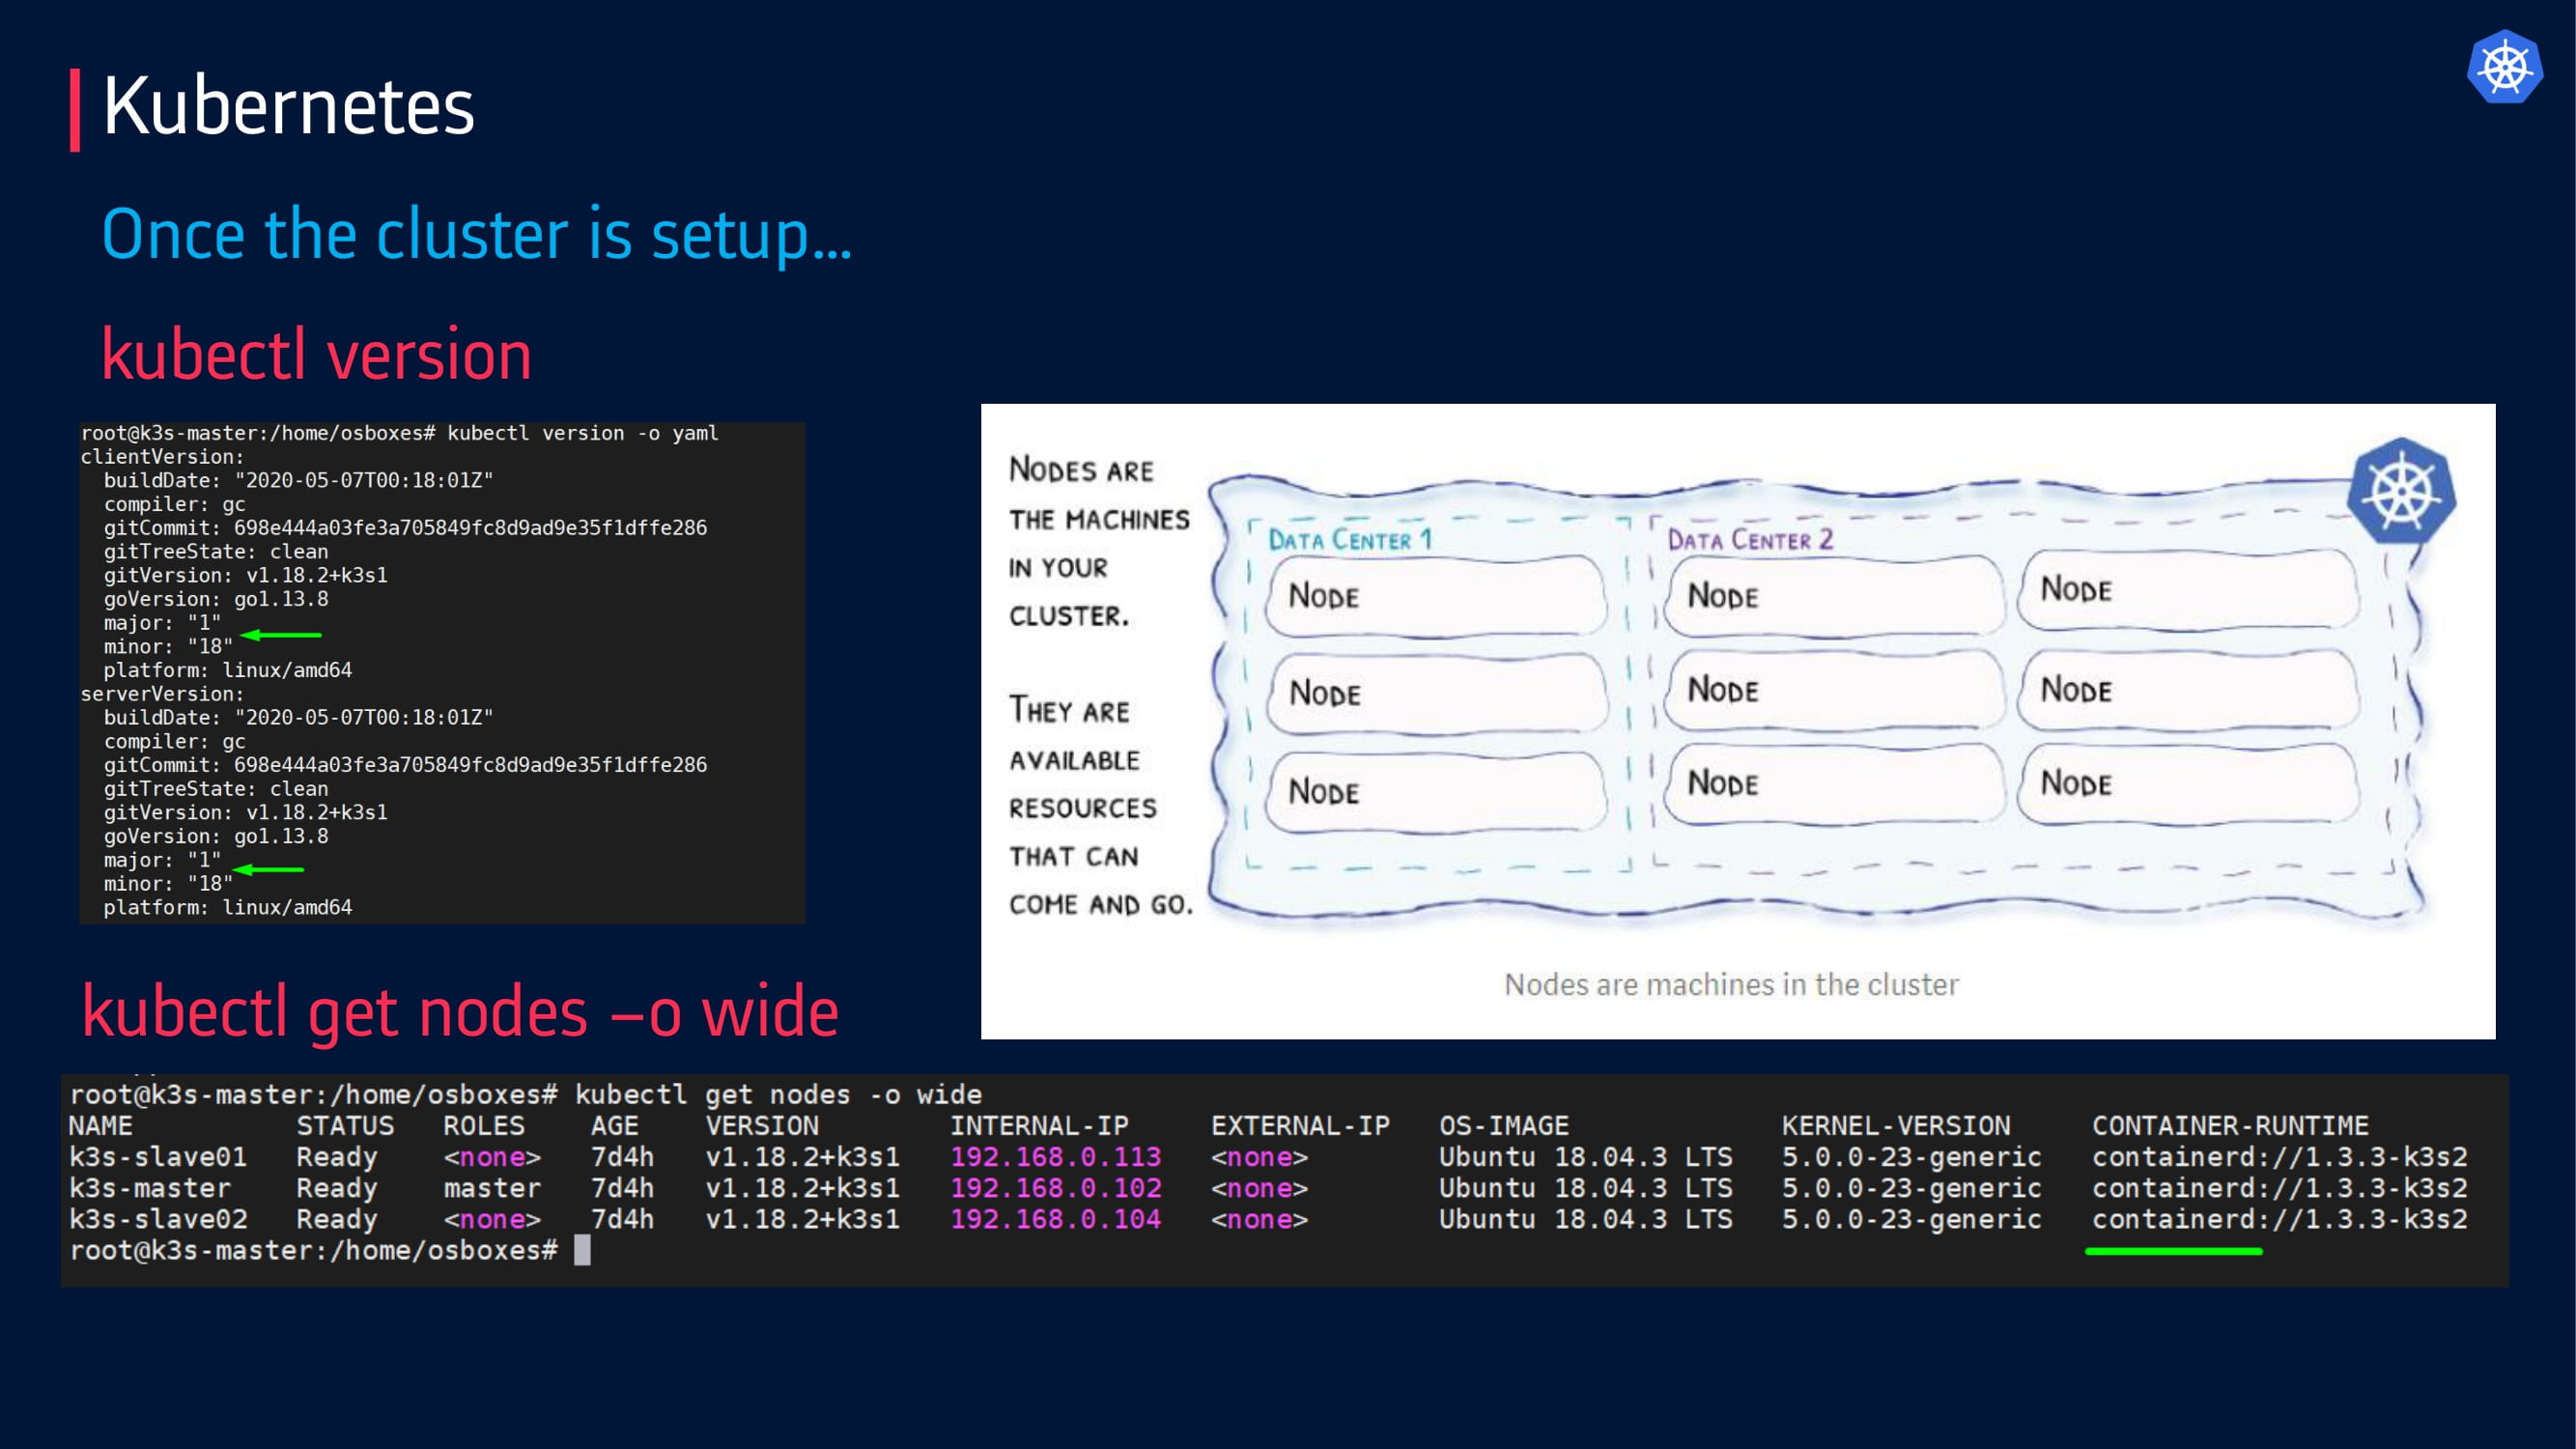
Task: Click the nodes cluster illustration image
Action: (x=1738, y=721)
